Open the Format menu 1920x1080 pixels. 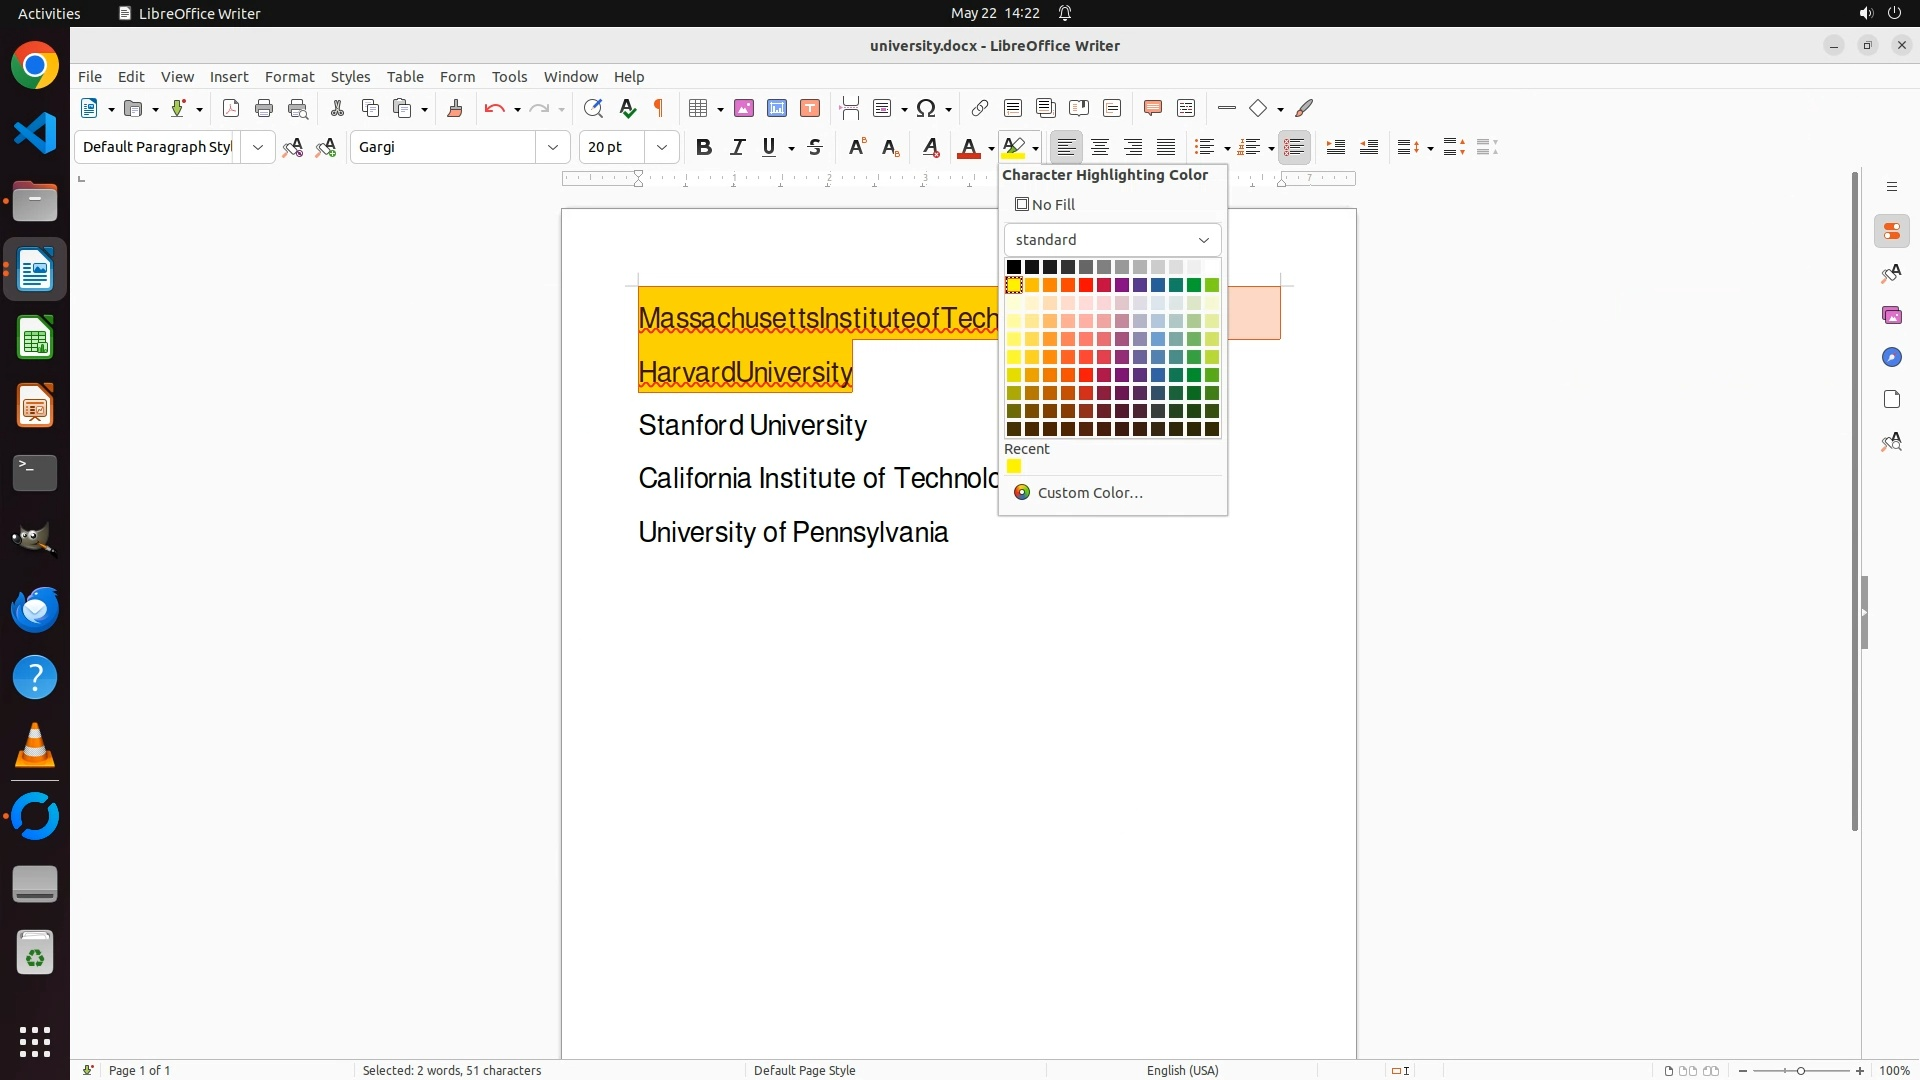[x=289, y=76]
